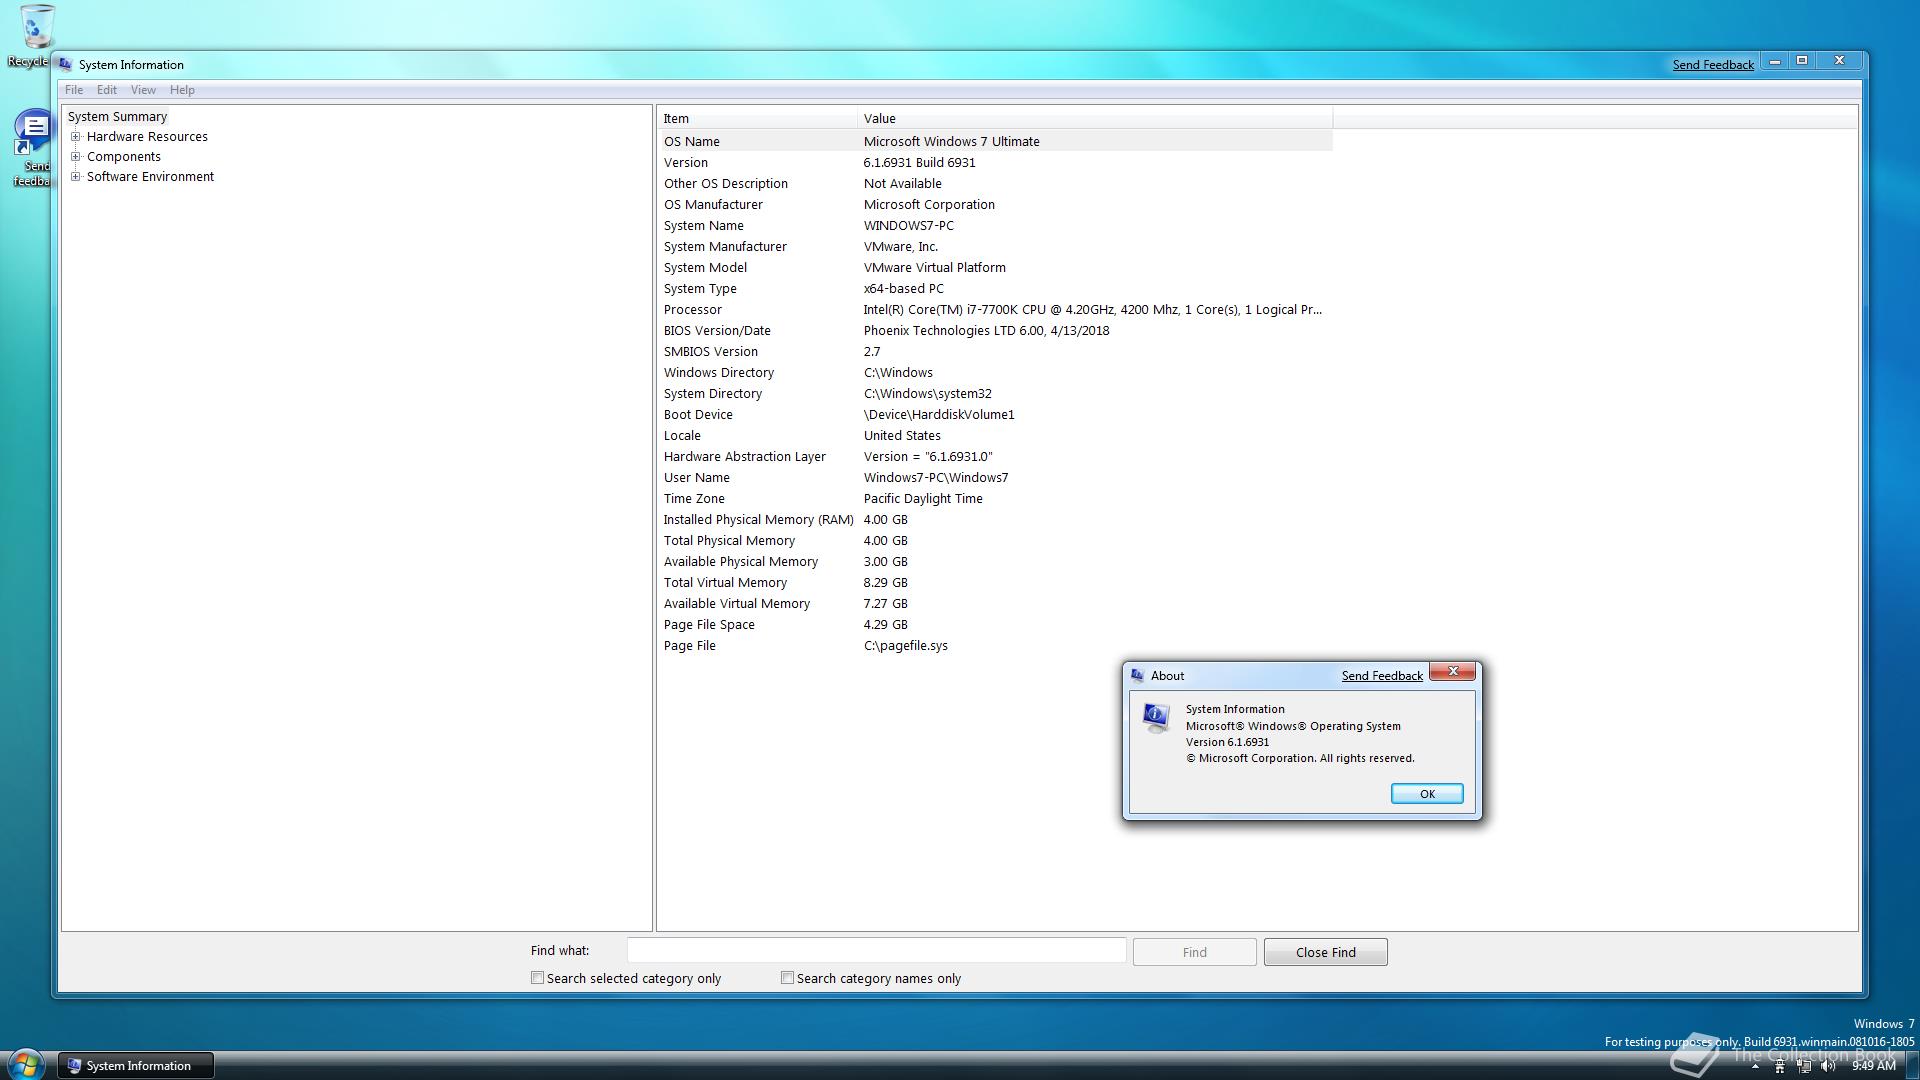Viewport: 1920px width, 1080px height.
Task: Select the Available Virtual Memory row
Action: coord(995,604)
